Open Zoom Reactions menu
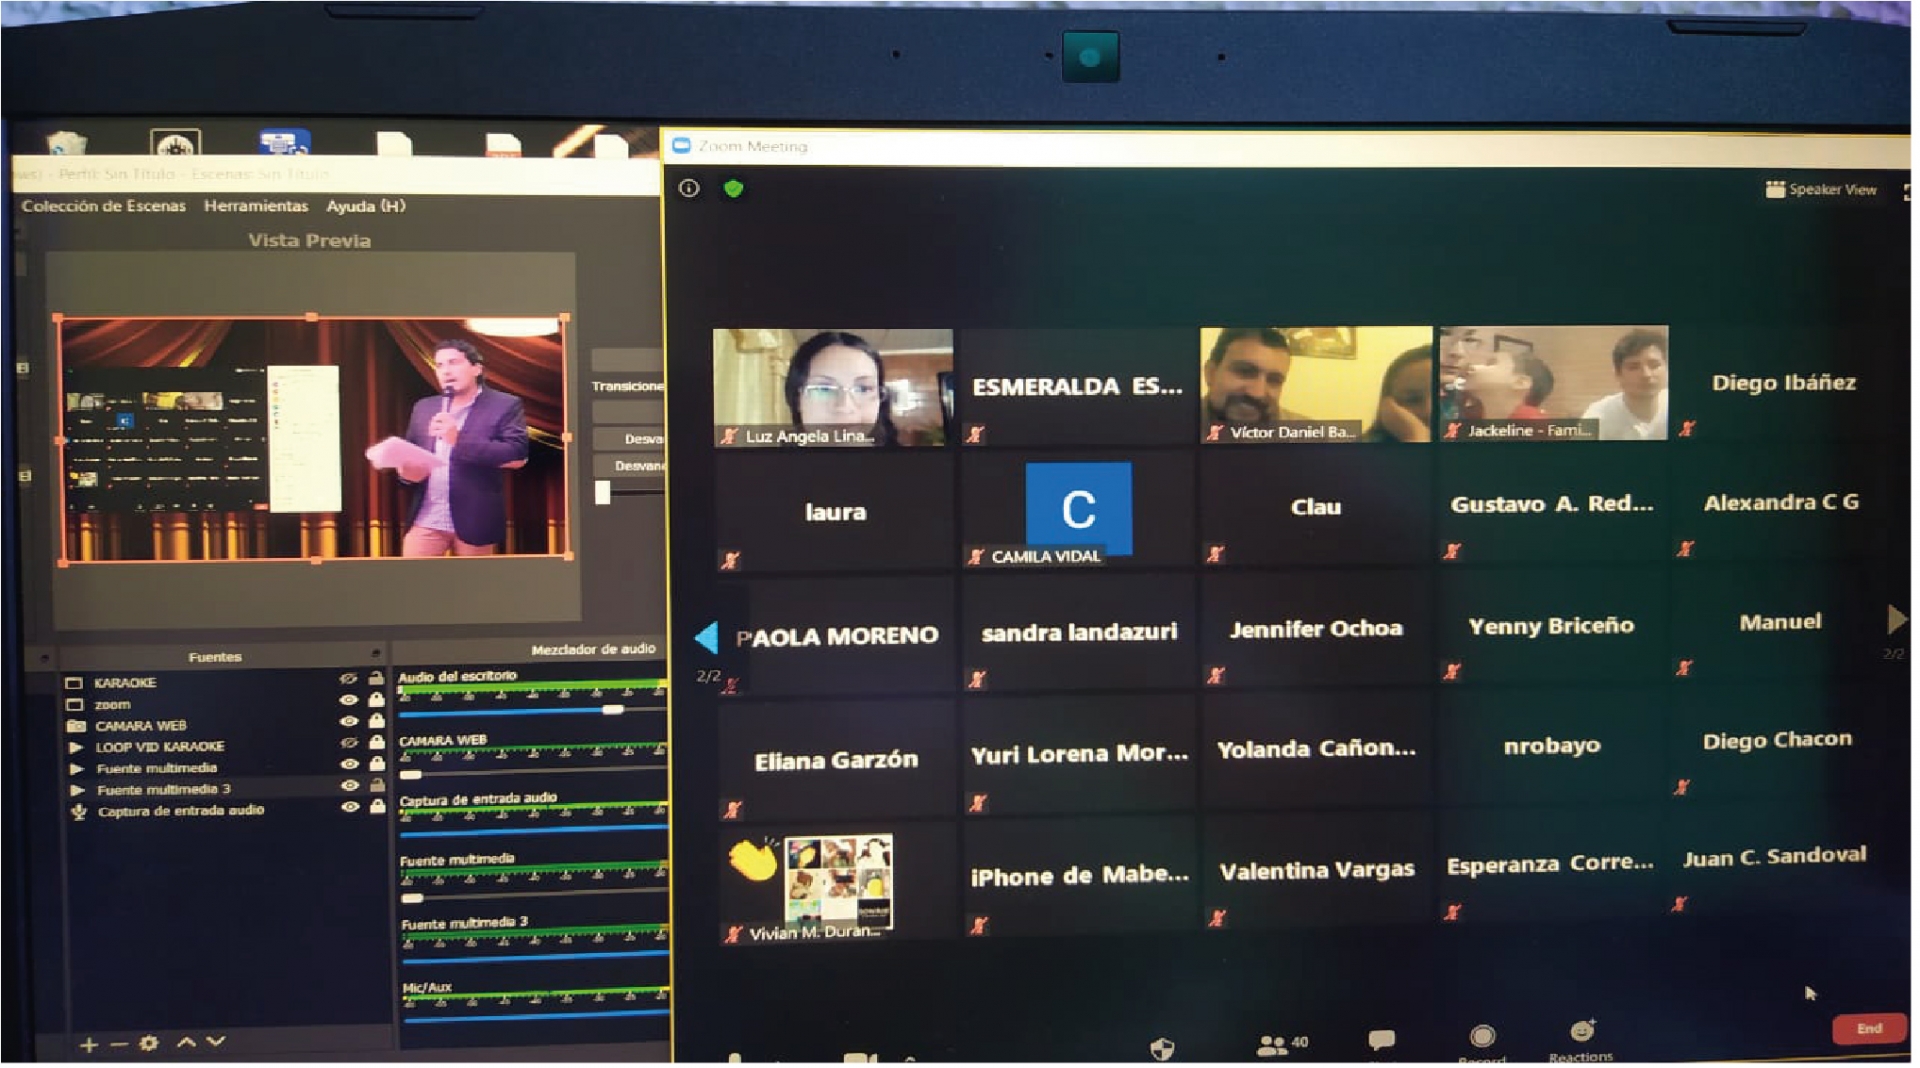This screenshot has width=1920, height=1068. click(1581, 1038)
